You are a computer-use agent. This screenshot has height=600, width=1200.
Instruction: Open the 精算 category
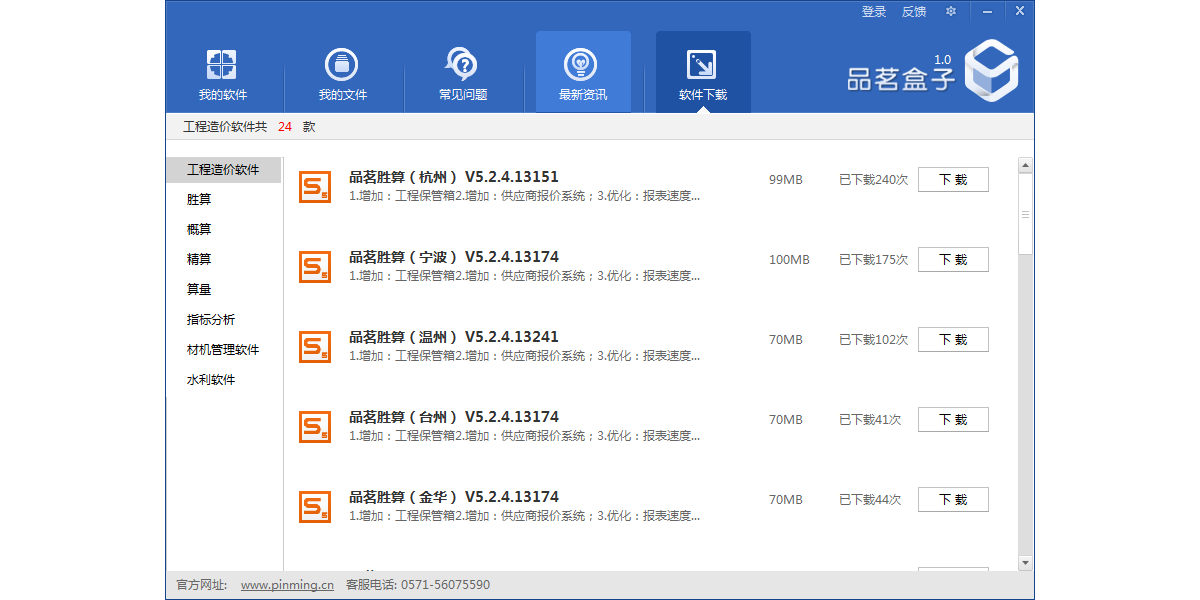199,260
